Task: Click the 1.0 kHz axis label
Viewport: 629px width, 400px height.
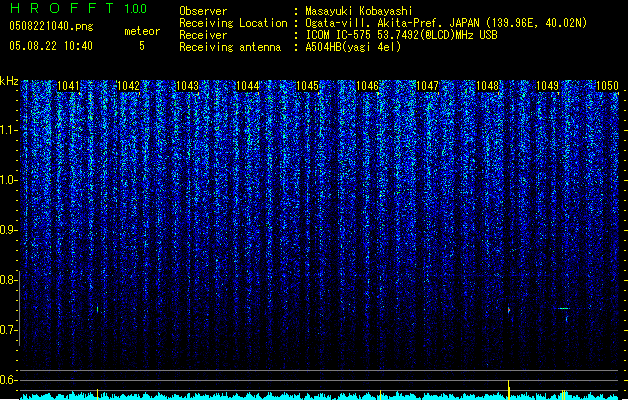Action: [8, 180]
